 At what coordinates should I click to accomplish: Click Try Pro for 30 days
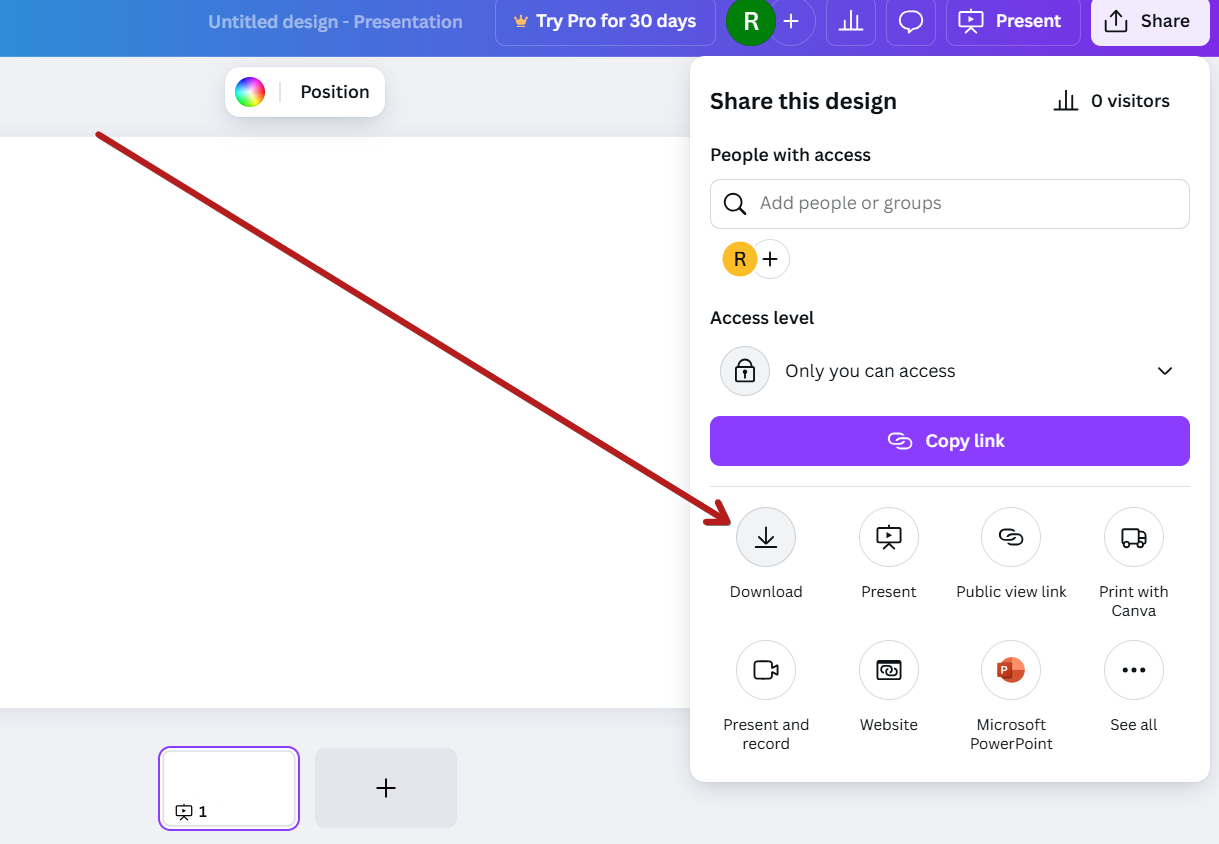coord(605,21)
